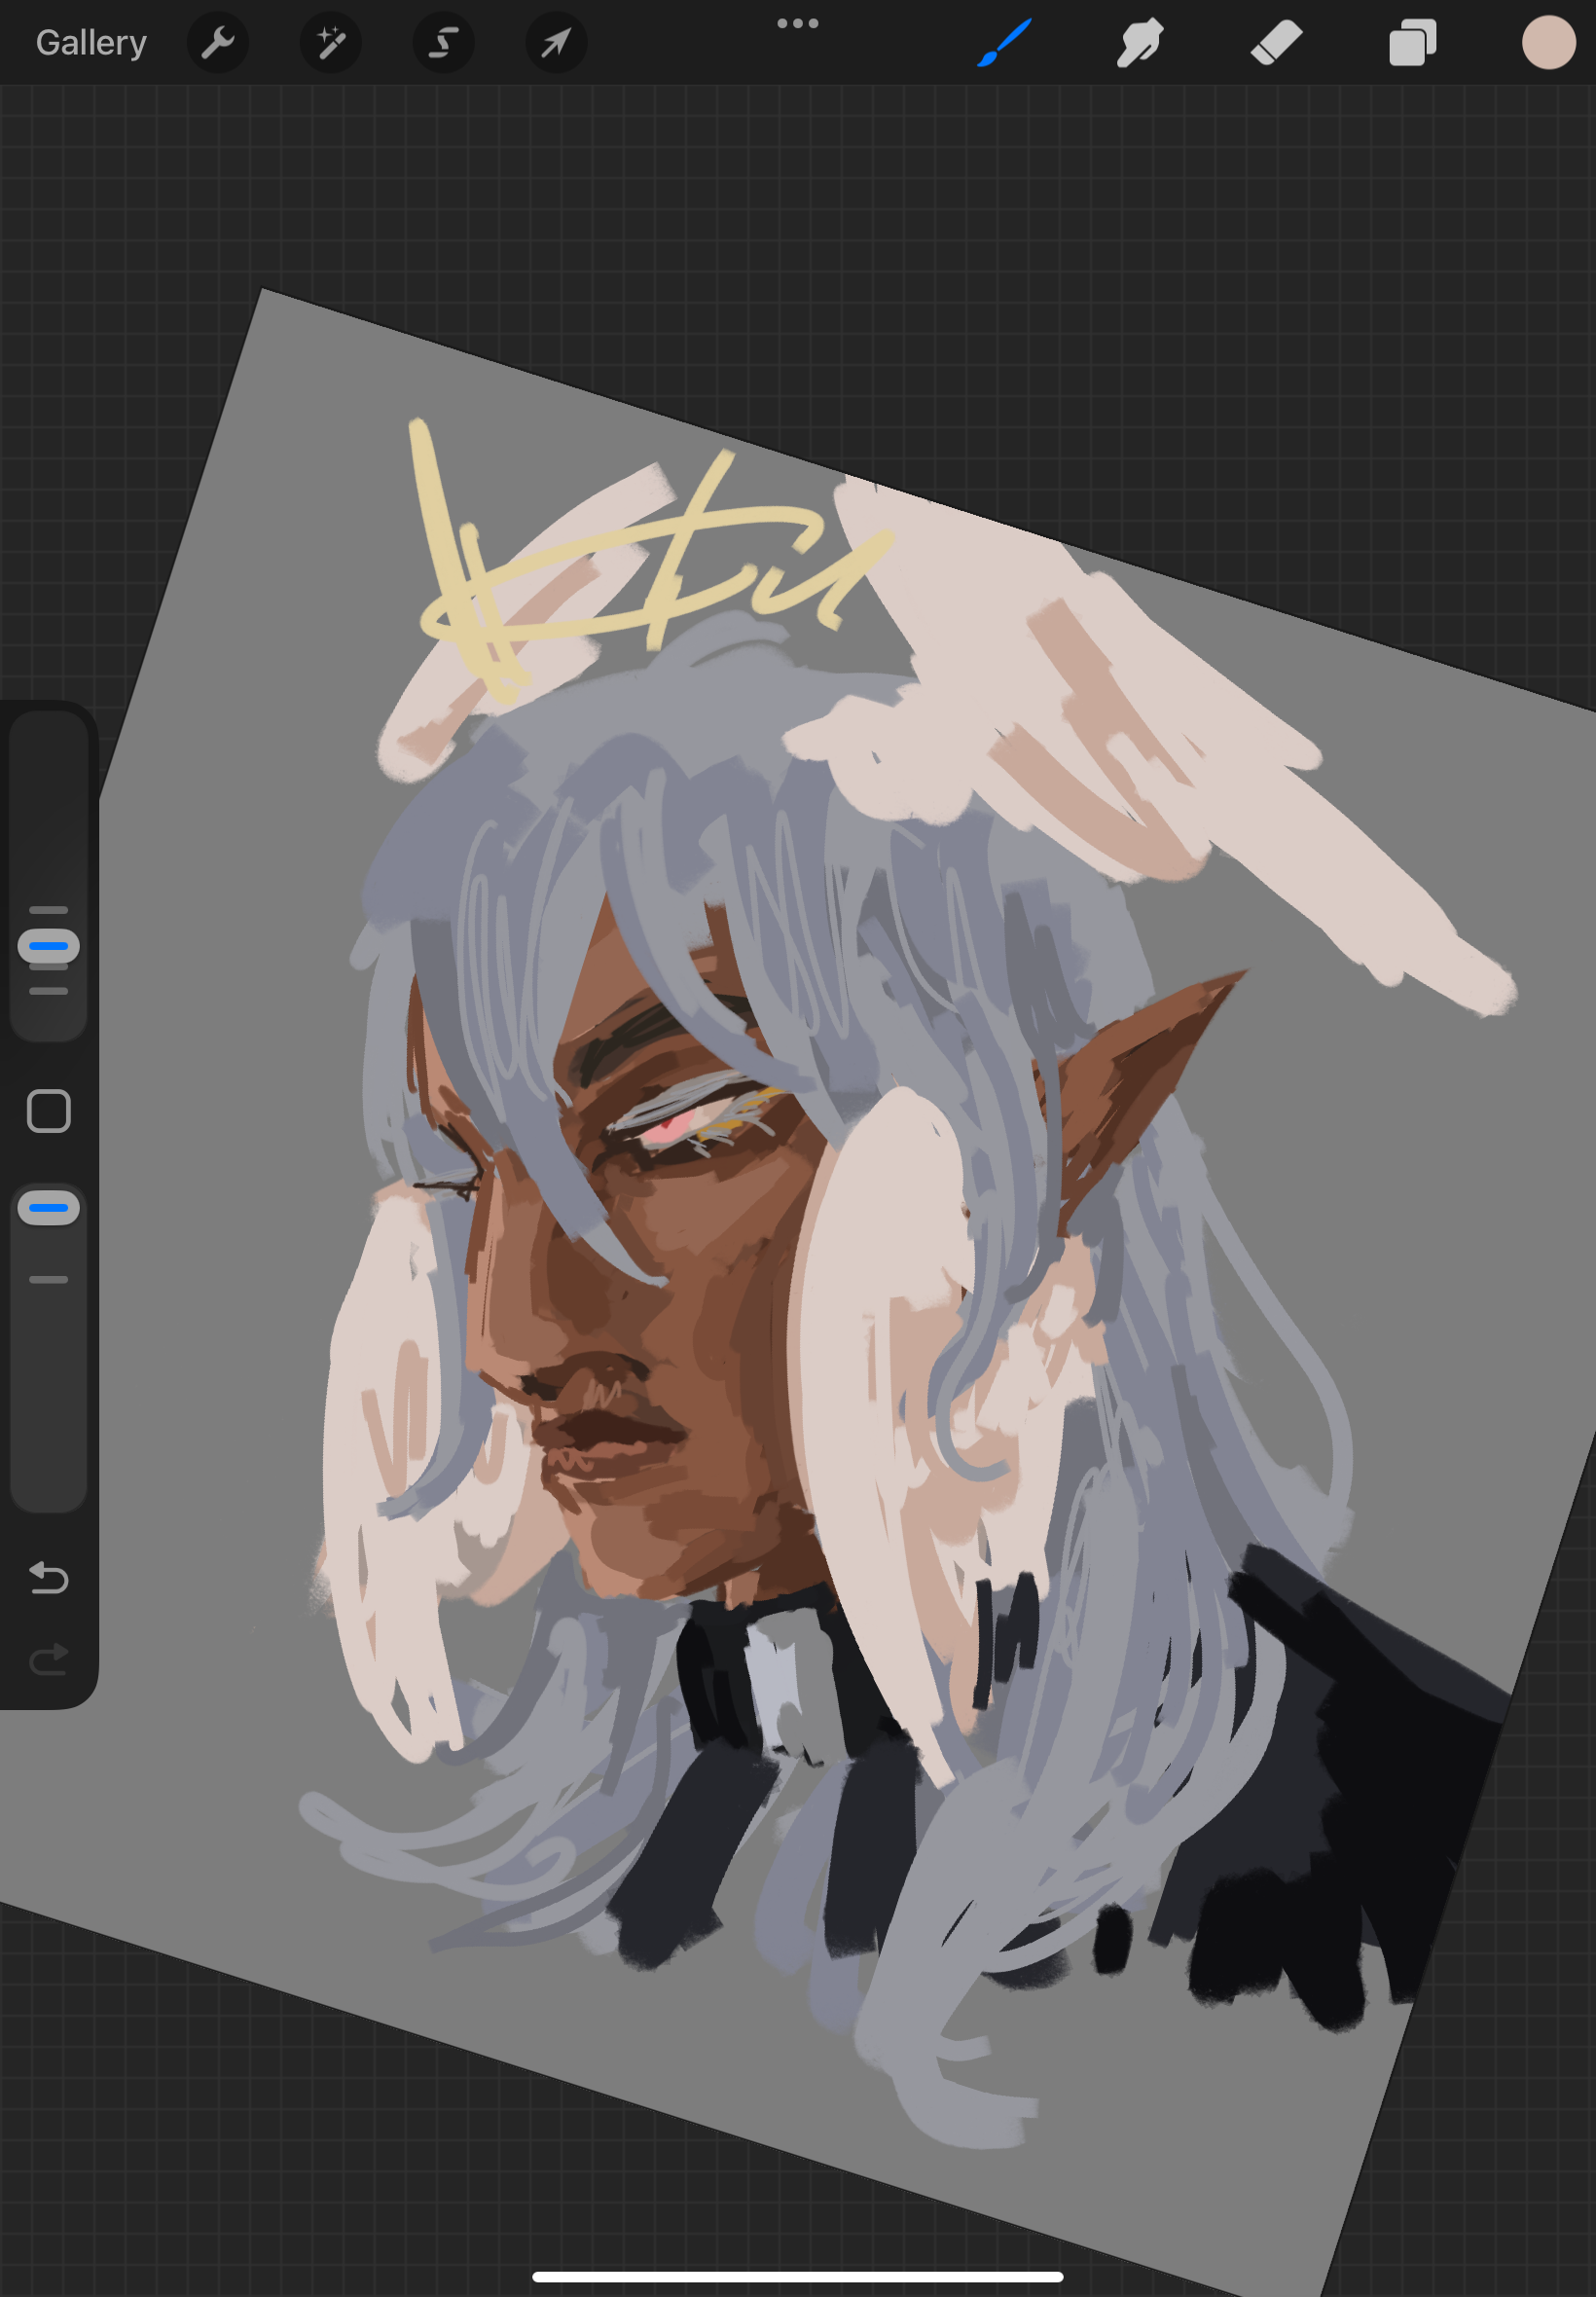Tap the home indicator bar
Image resolution: width=1596 pixels, height=2297 pixels.
[797, 2277]
